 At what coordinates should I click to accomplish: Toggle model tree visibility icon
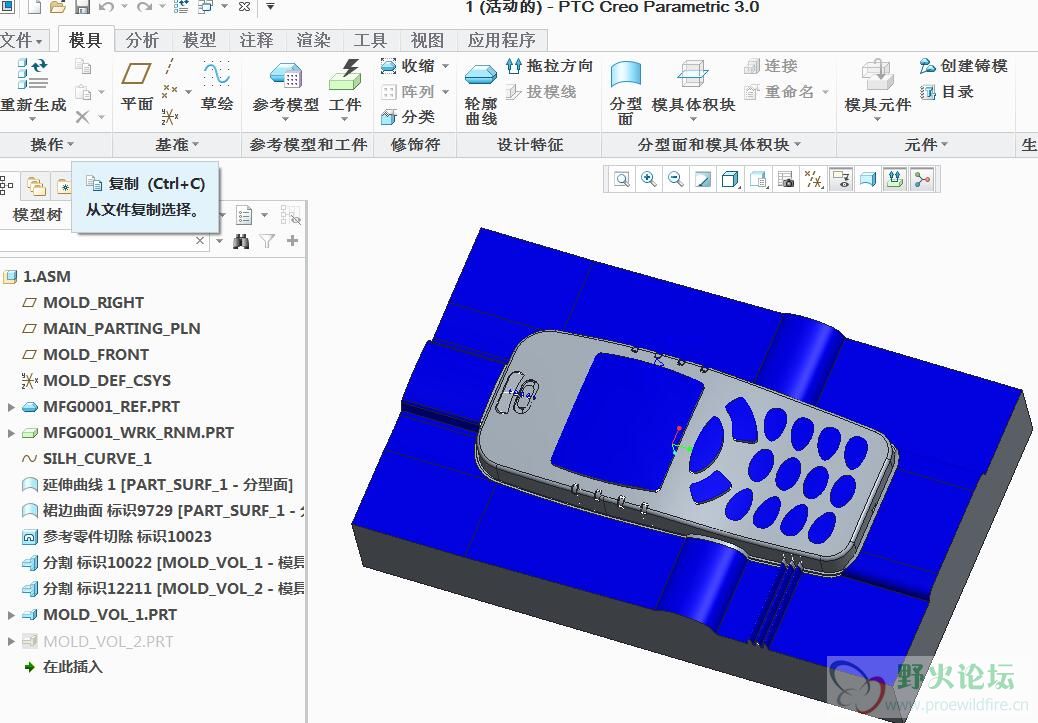tap(290, 215)
